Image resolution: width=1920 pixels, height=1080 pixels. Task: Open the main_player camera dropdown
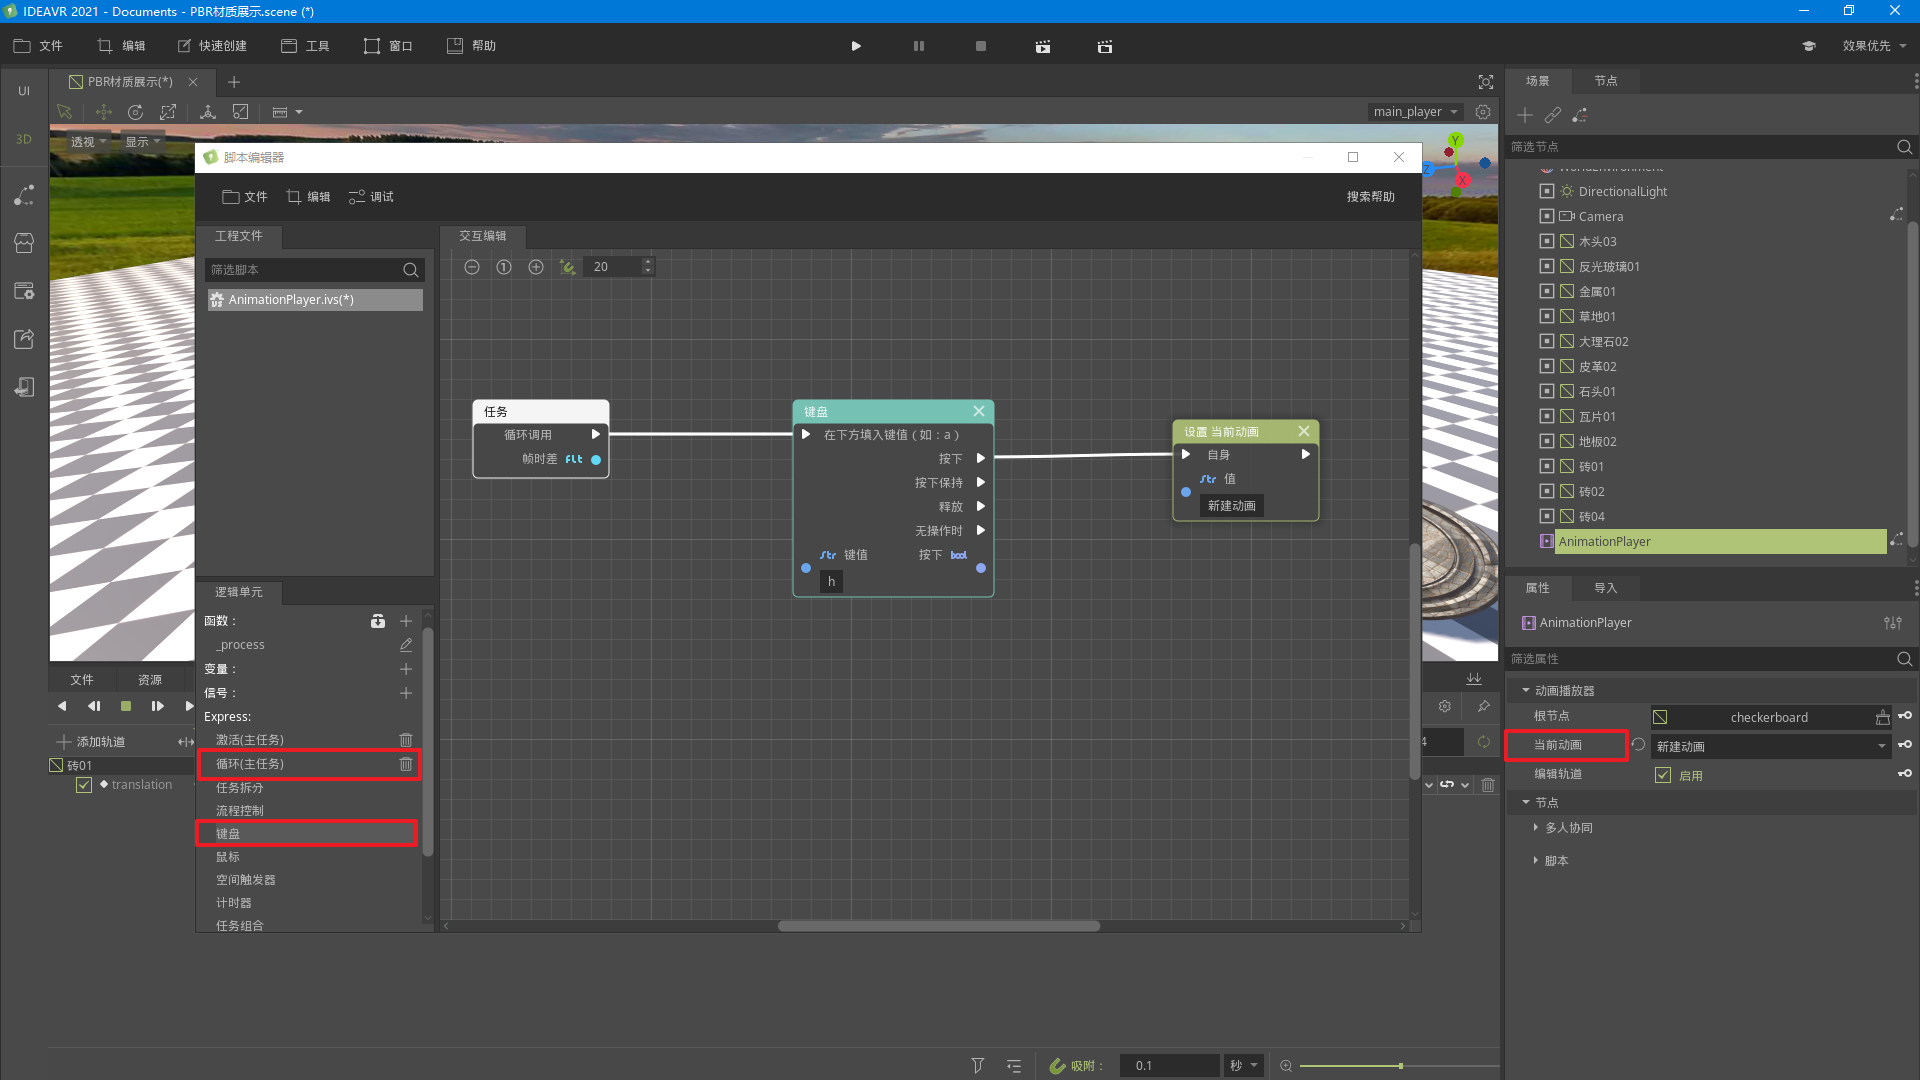point(1415,112)
